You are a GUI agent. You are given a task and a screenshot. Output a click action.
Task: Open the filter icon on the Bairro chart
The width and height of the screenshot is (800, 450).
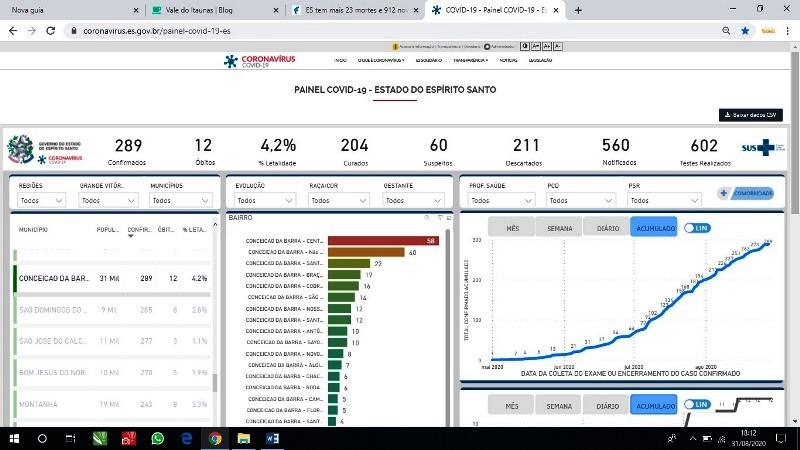tap(440, 218)
